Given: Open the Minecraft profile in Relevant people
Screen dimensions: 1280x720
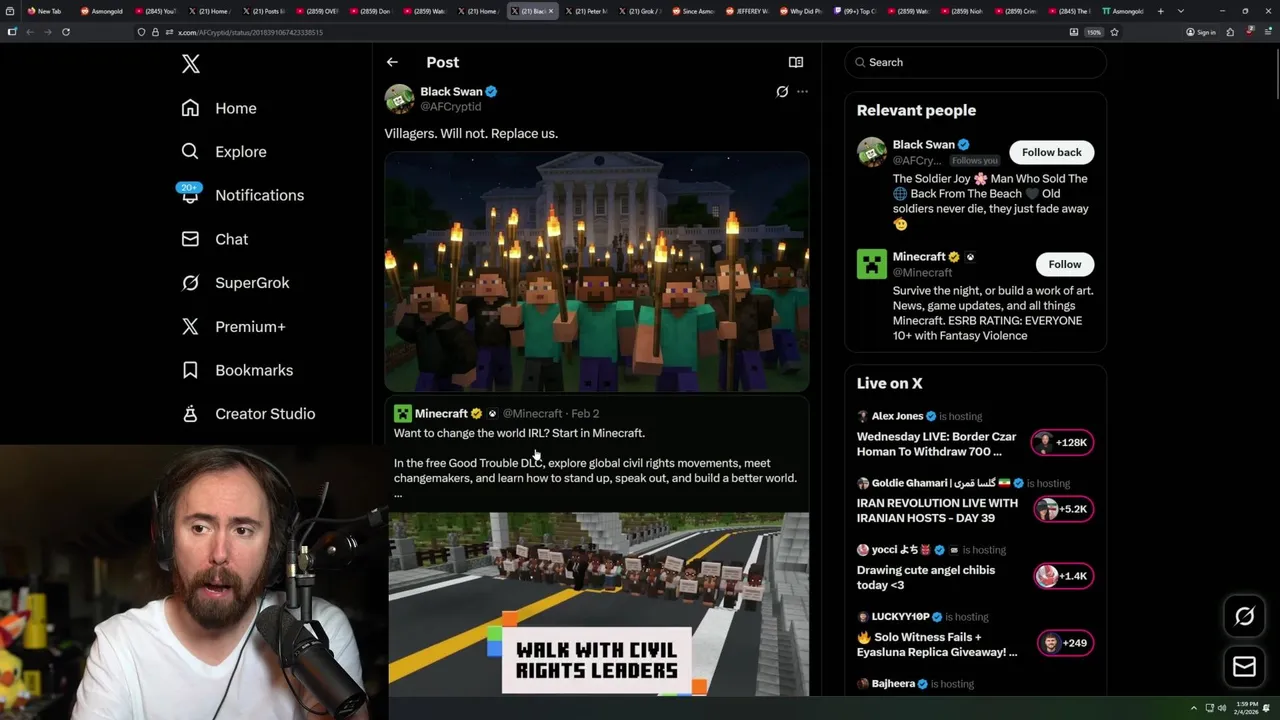Looking at the screenshot, I should [x=918, y=256].
